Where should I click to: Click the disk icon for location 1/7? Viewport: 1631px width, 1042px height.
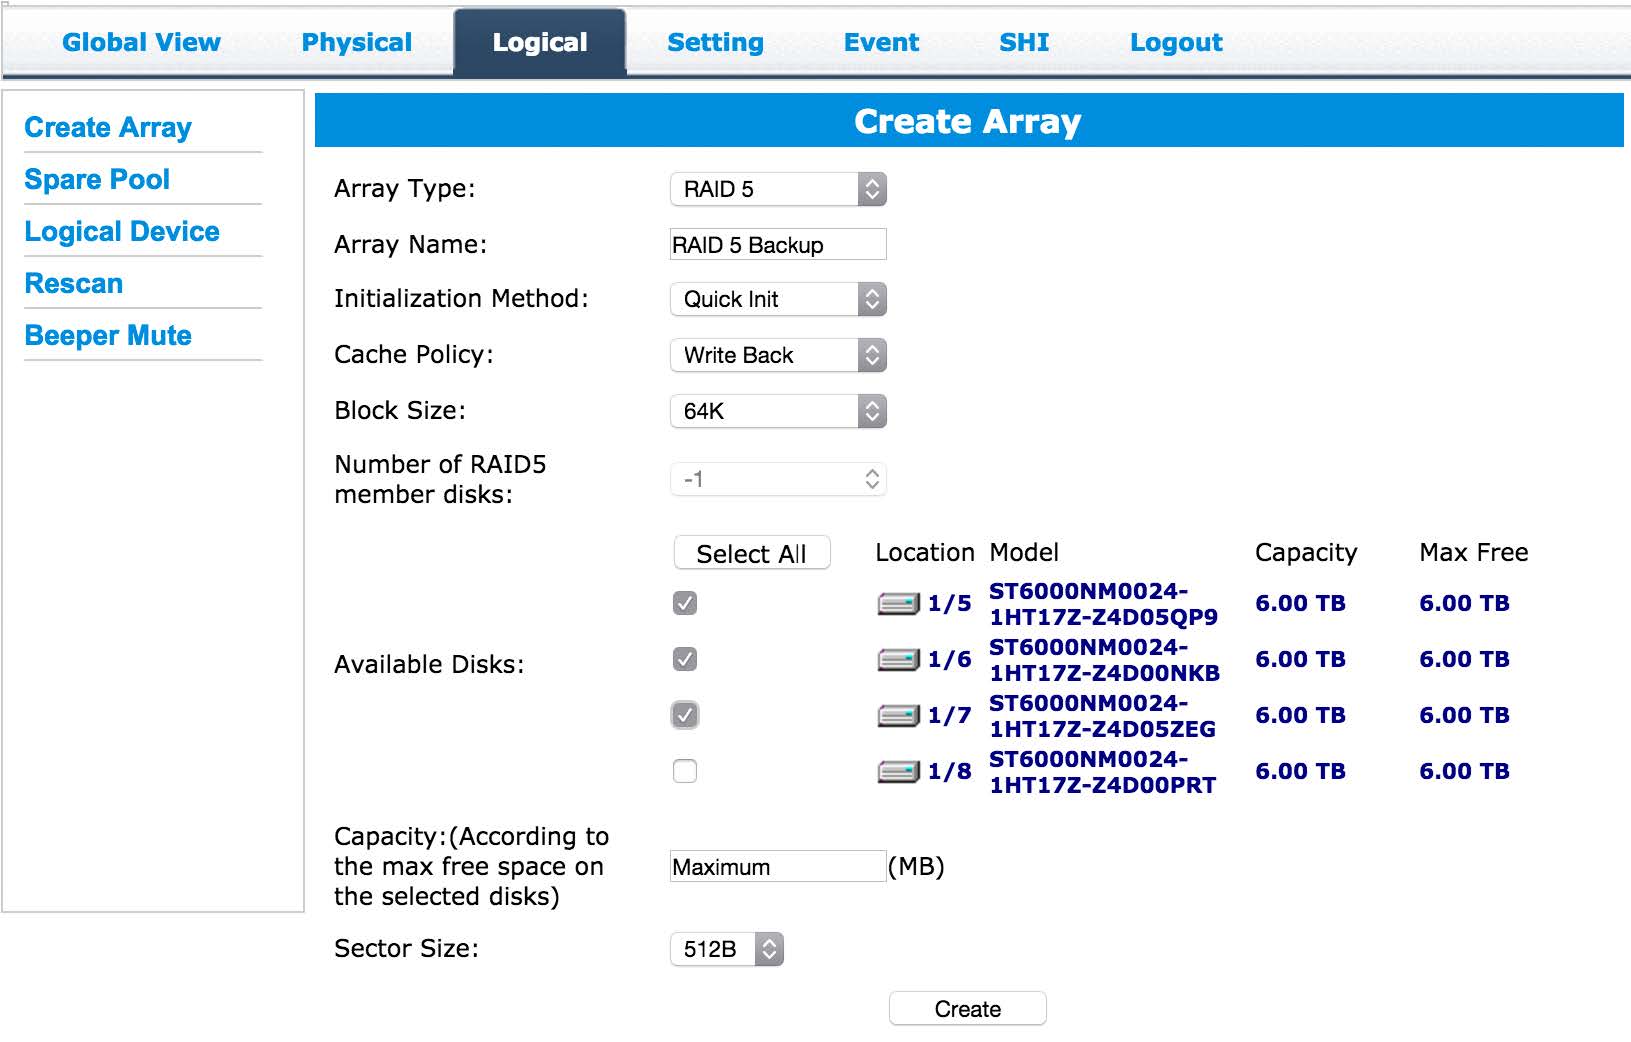click(x=897, y=716)
